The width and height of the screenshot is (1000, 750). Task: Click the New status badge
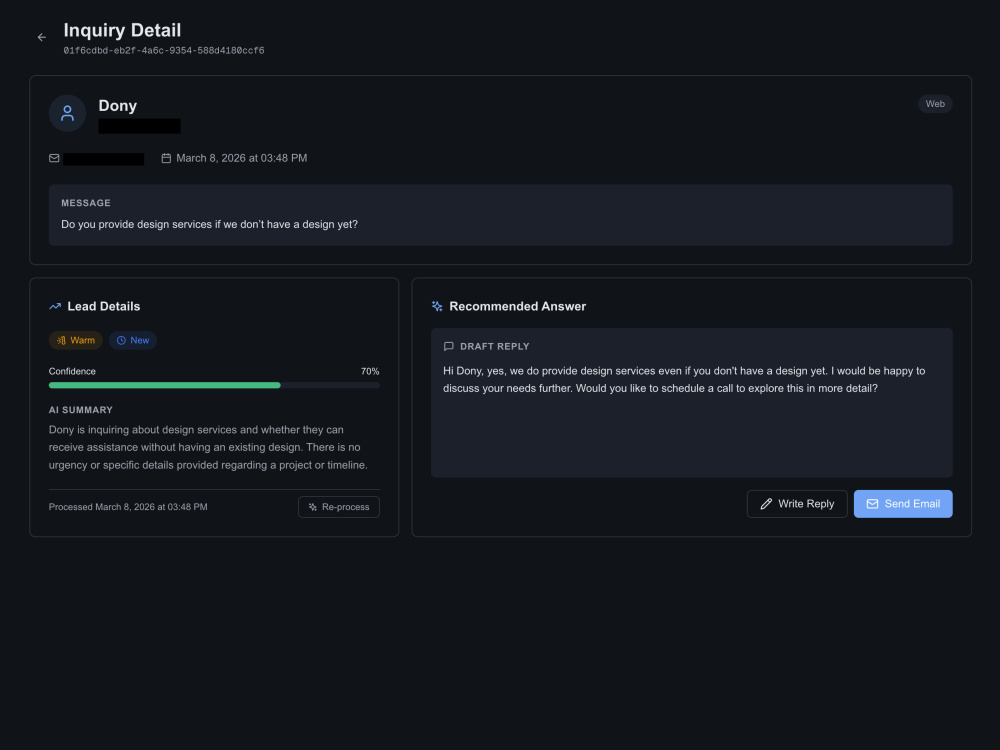click(133, 341)
